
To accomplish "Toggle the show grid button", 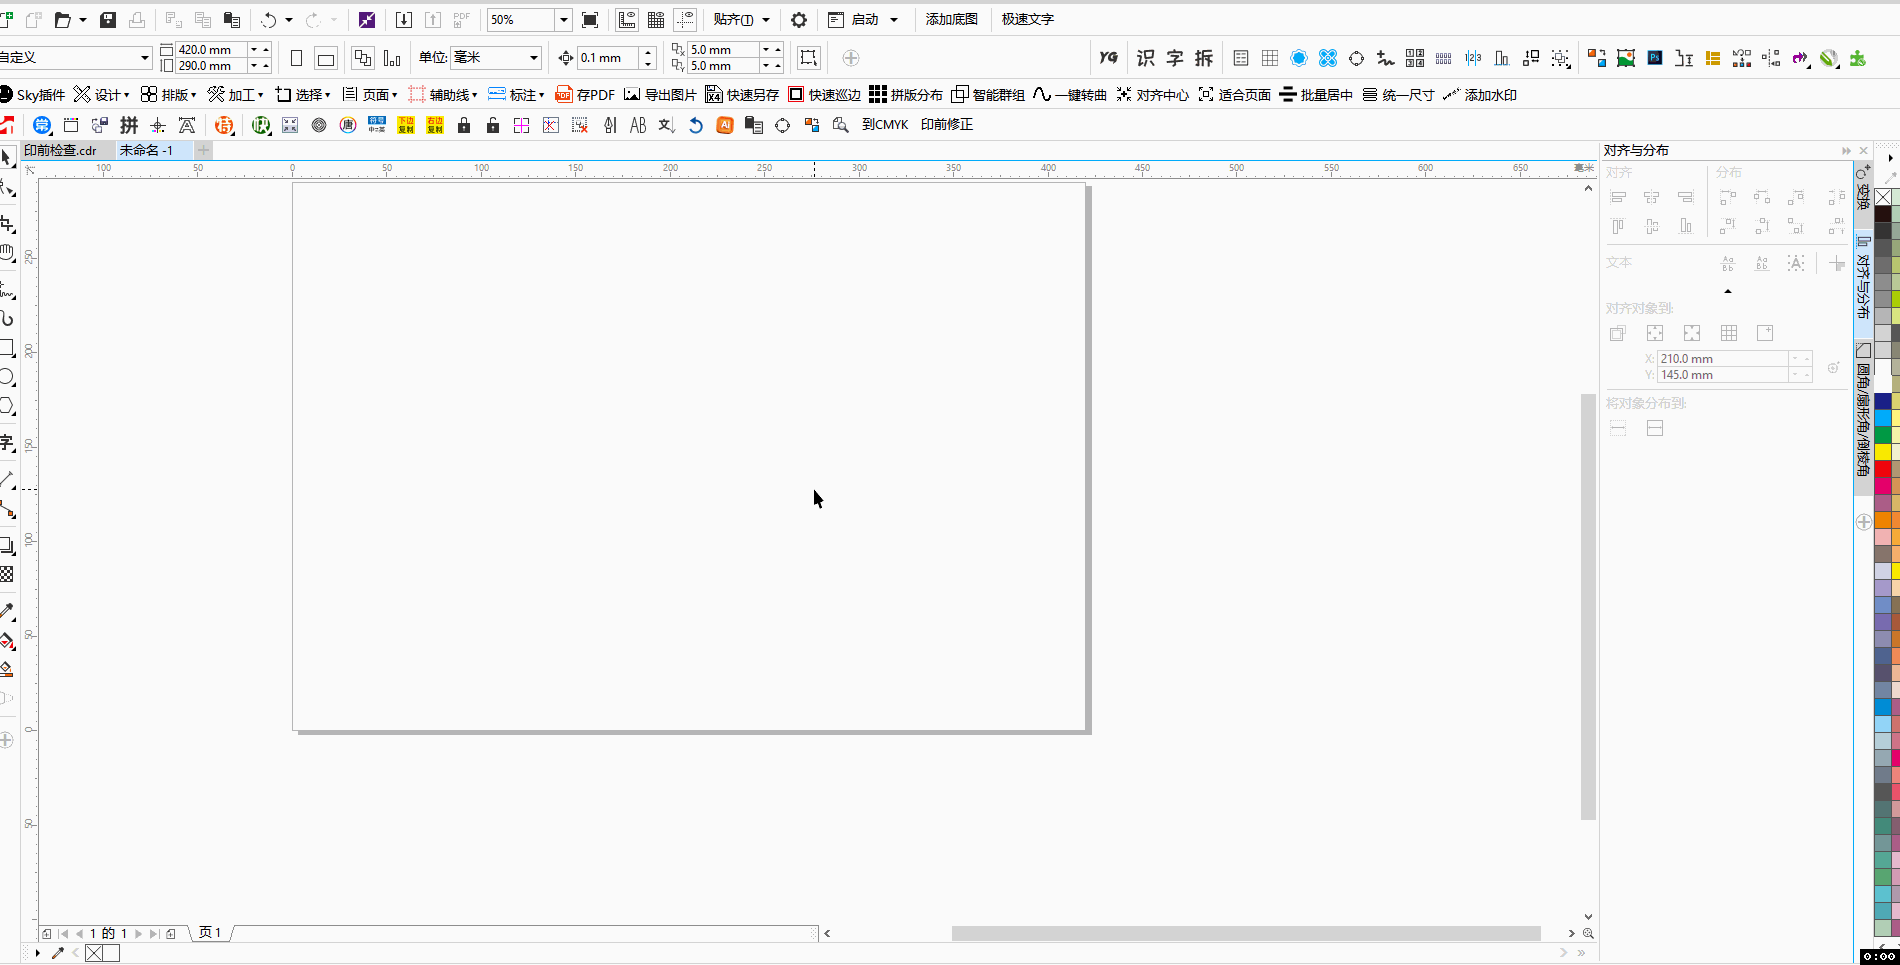I will [x=656, y=20].
